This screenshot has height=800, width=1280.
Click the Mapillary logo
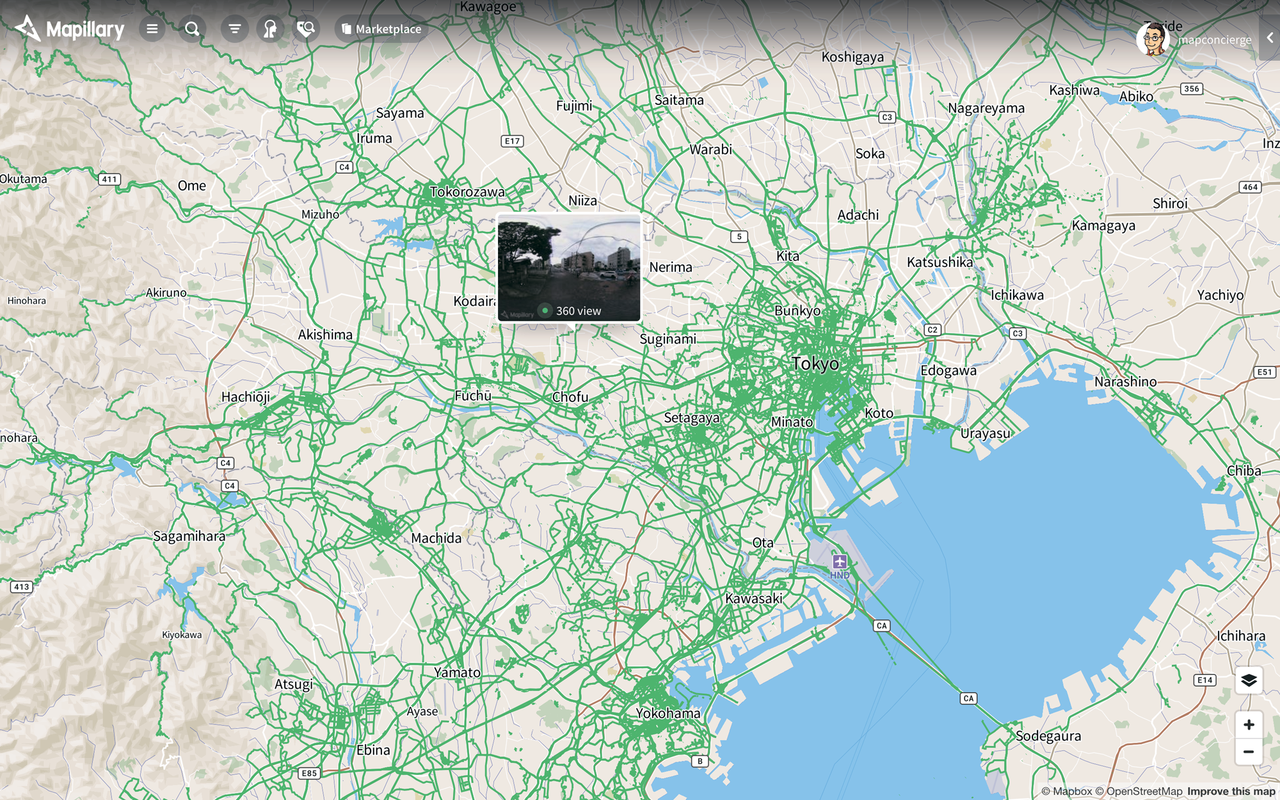[x=69, y=29]
